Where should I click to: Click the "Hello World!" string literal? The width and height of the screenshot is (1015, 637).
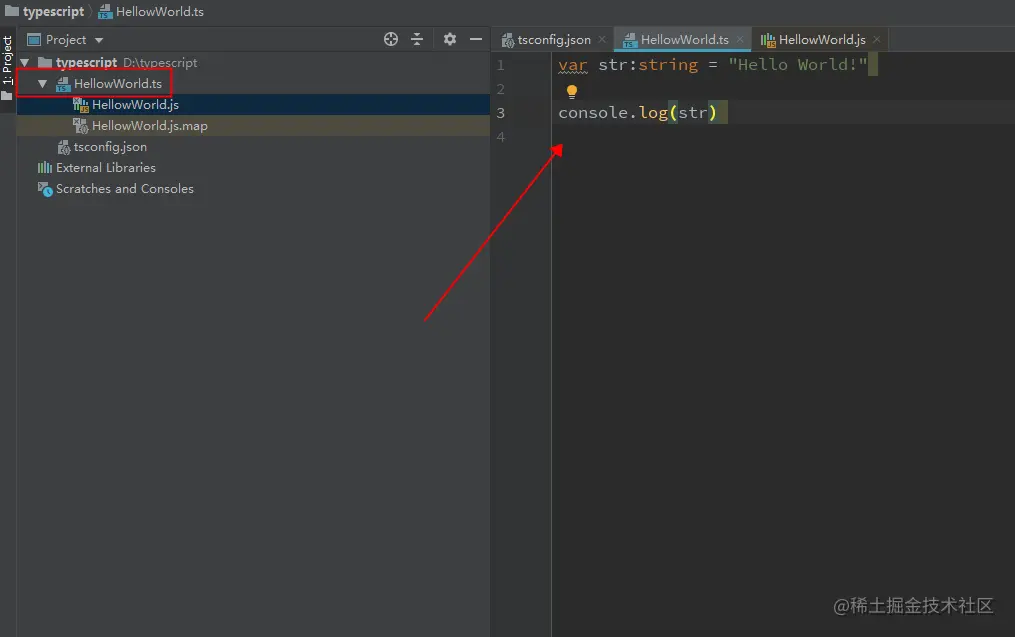pos(798,65)
